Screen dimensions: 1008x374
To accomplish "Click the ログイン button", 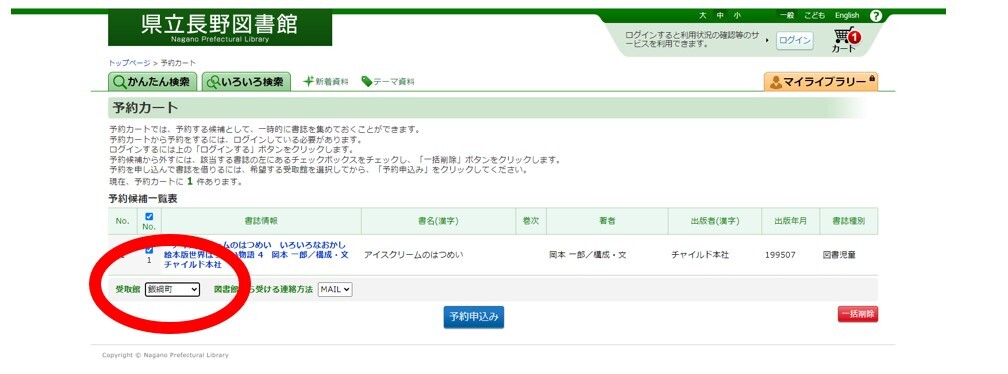I will pyautogui.click(x=795, y=40).
